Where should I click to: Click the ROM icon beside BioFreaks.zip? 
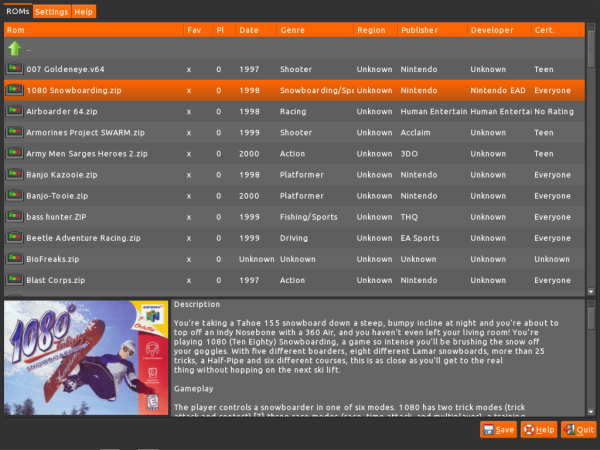click(x=15, y=258)
